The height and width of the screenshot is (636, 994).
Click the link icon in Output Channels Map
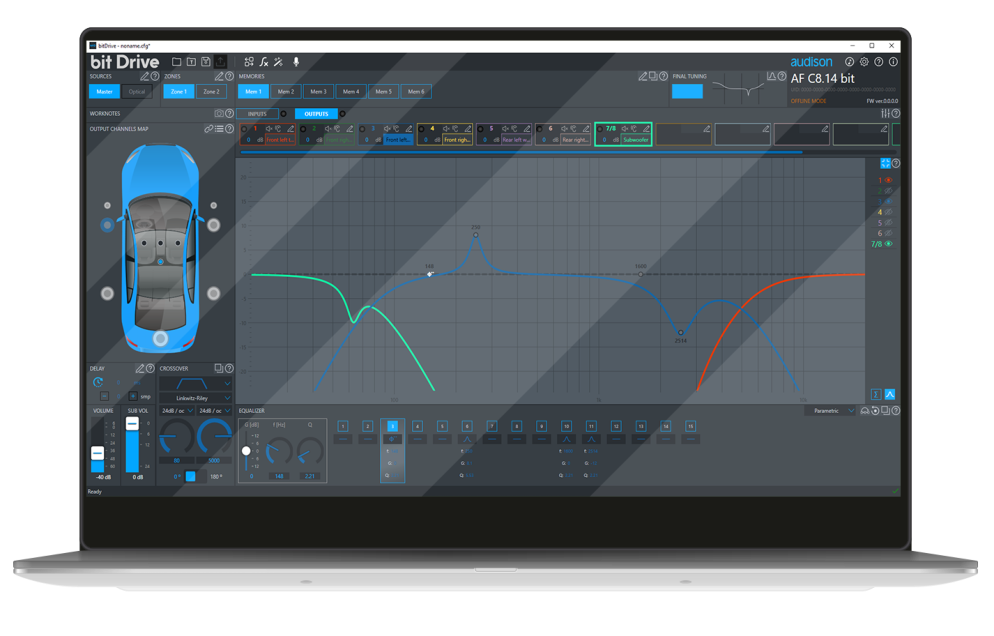pyautogui.click(x=208, y=129)
